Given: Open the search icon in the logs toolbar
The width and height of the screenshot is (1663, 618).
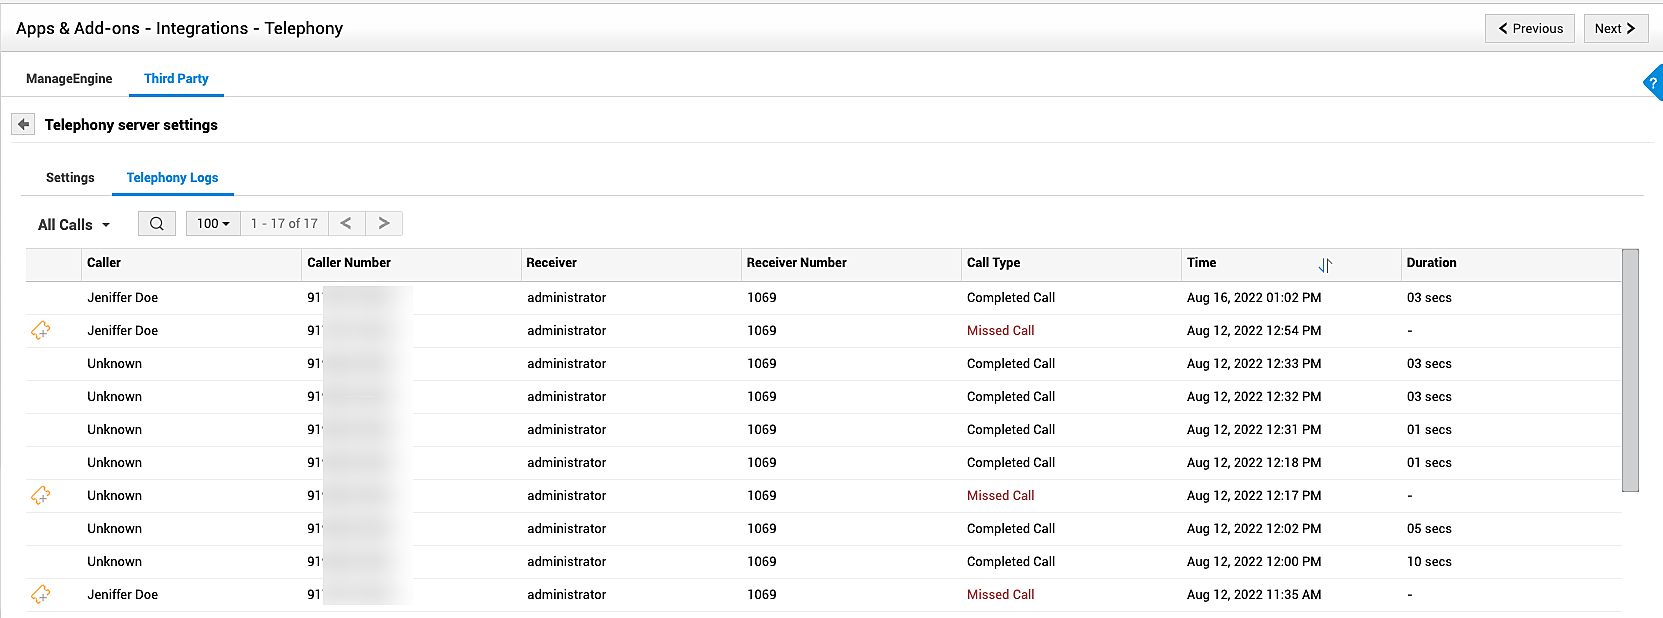Looking at the screenshot, I should [x=157, y=224].
